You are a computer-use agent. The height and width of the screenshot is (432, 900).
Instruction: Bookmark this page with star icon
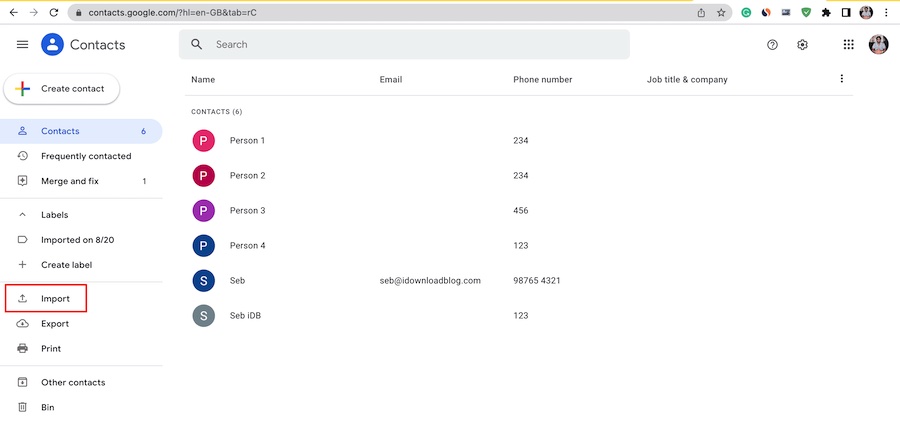pyautogui.click(x=721, y=13)
